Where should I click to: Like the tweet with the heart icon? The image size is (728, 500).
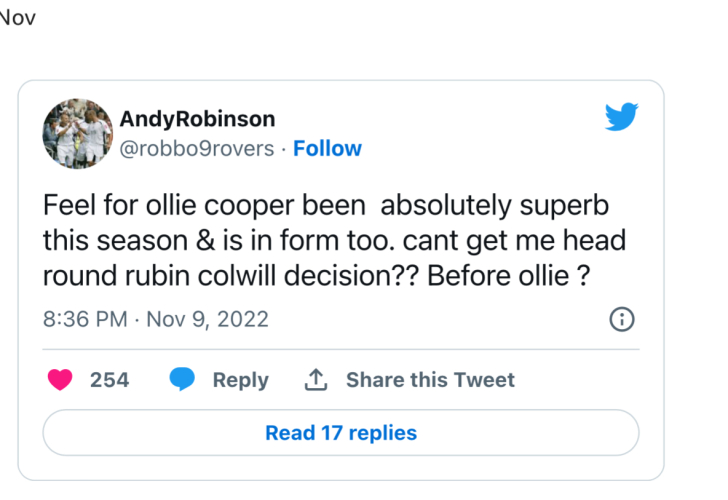pyautogui.click(x=60, y=380)
